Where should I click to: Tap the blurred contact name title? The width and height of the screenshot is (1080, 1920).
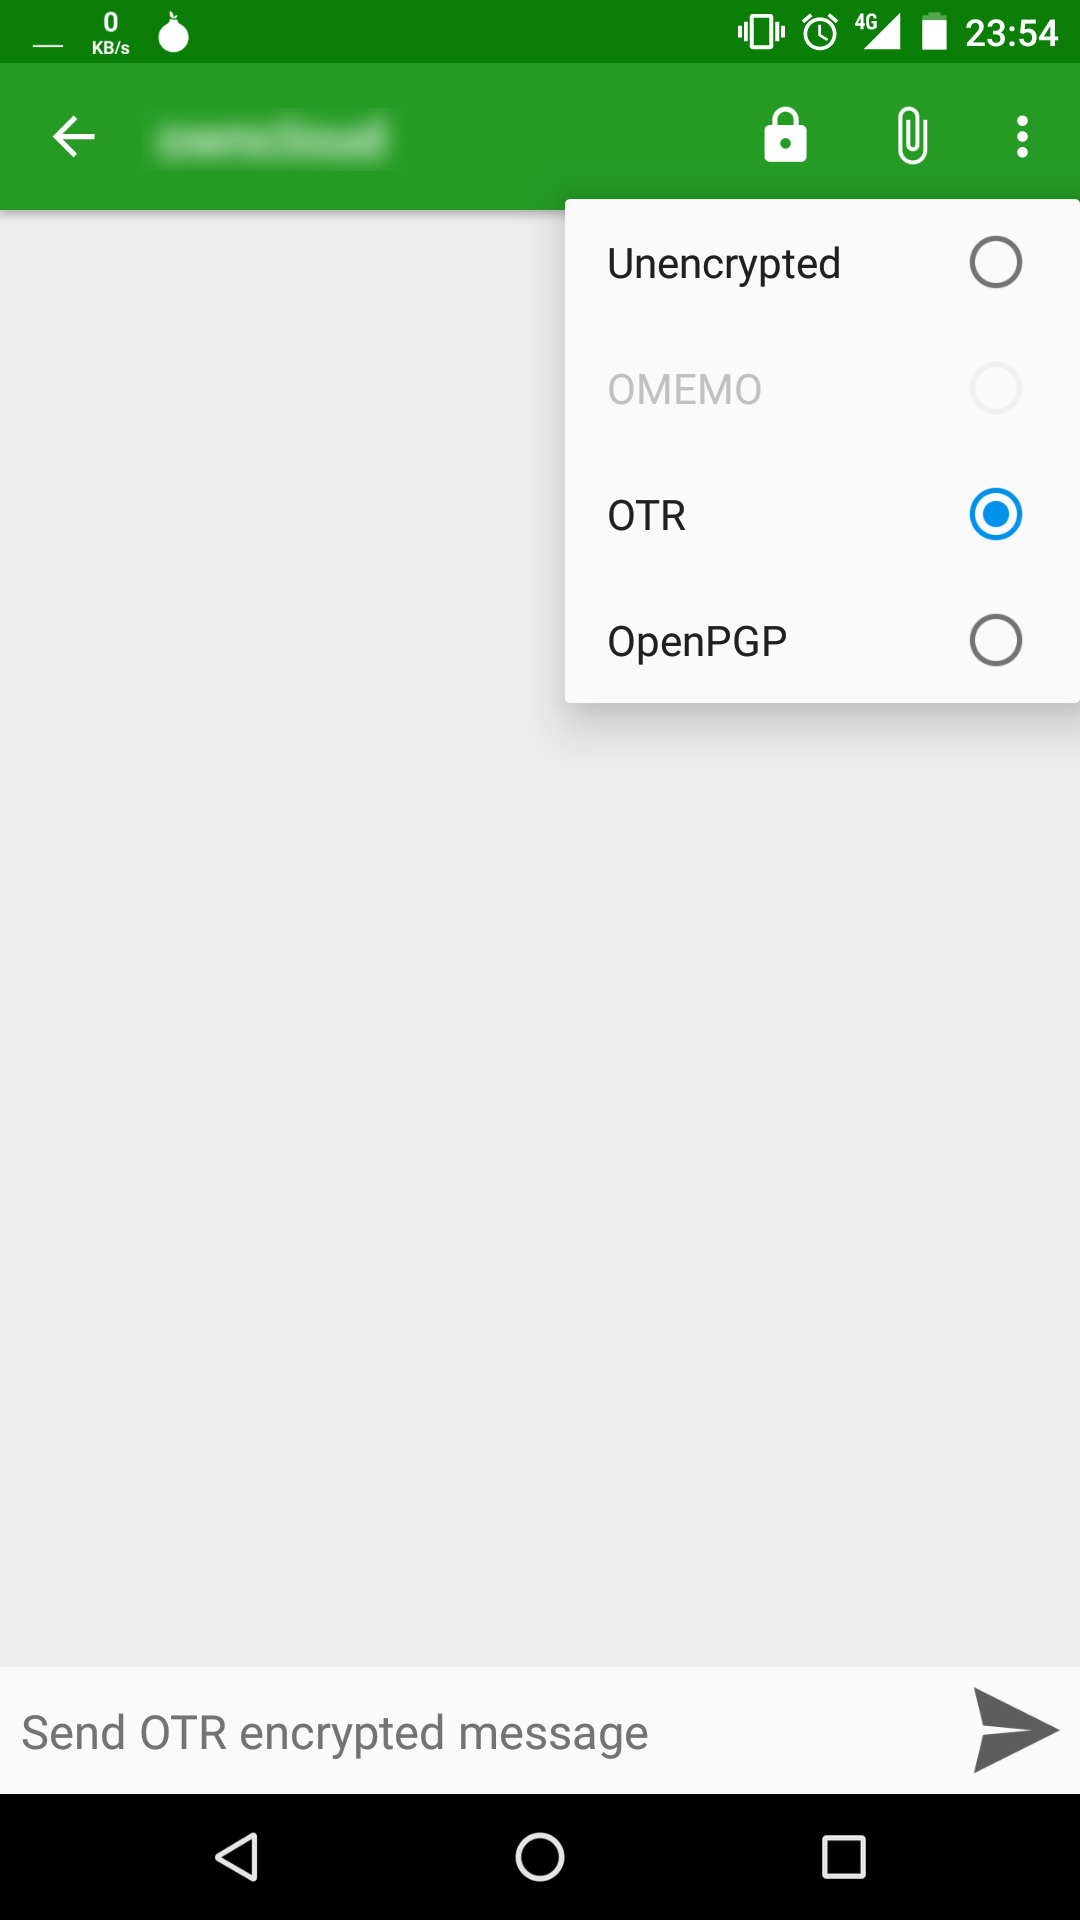[x=272, y=139]
